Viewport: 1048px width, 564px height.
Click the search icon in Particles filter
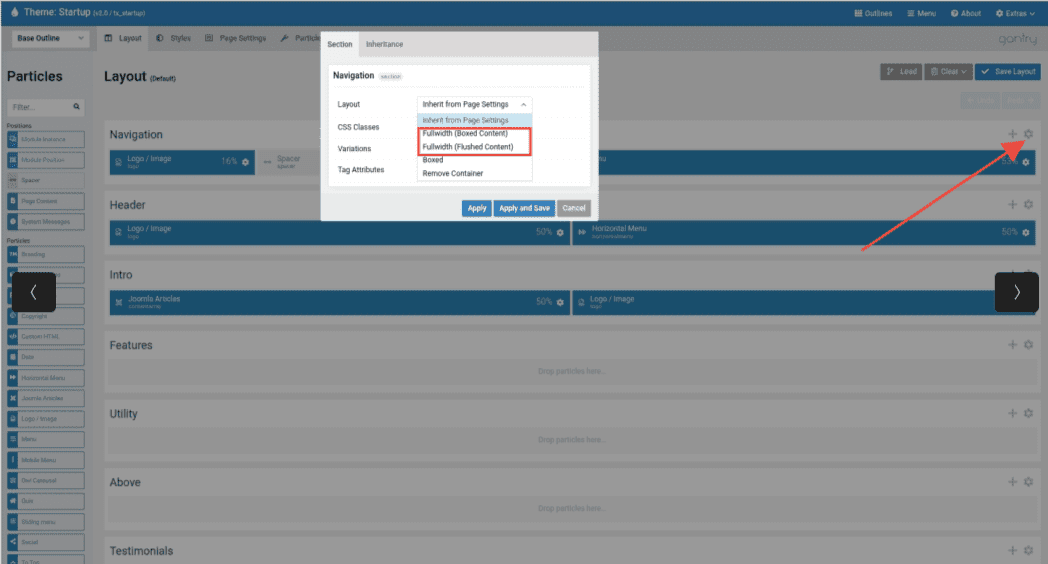(x=76, y=106)
